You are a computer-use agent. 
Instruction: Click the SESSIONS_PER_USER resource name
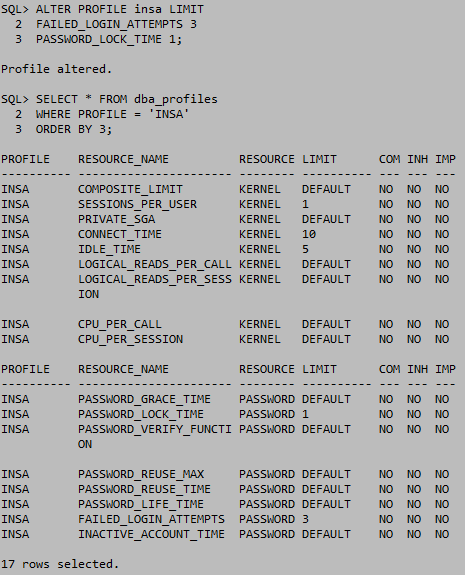click(137, 204)
